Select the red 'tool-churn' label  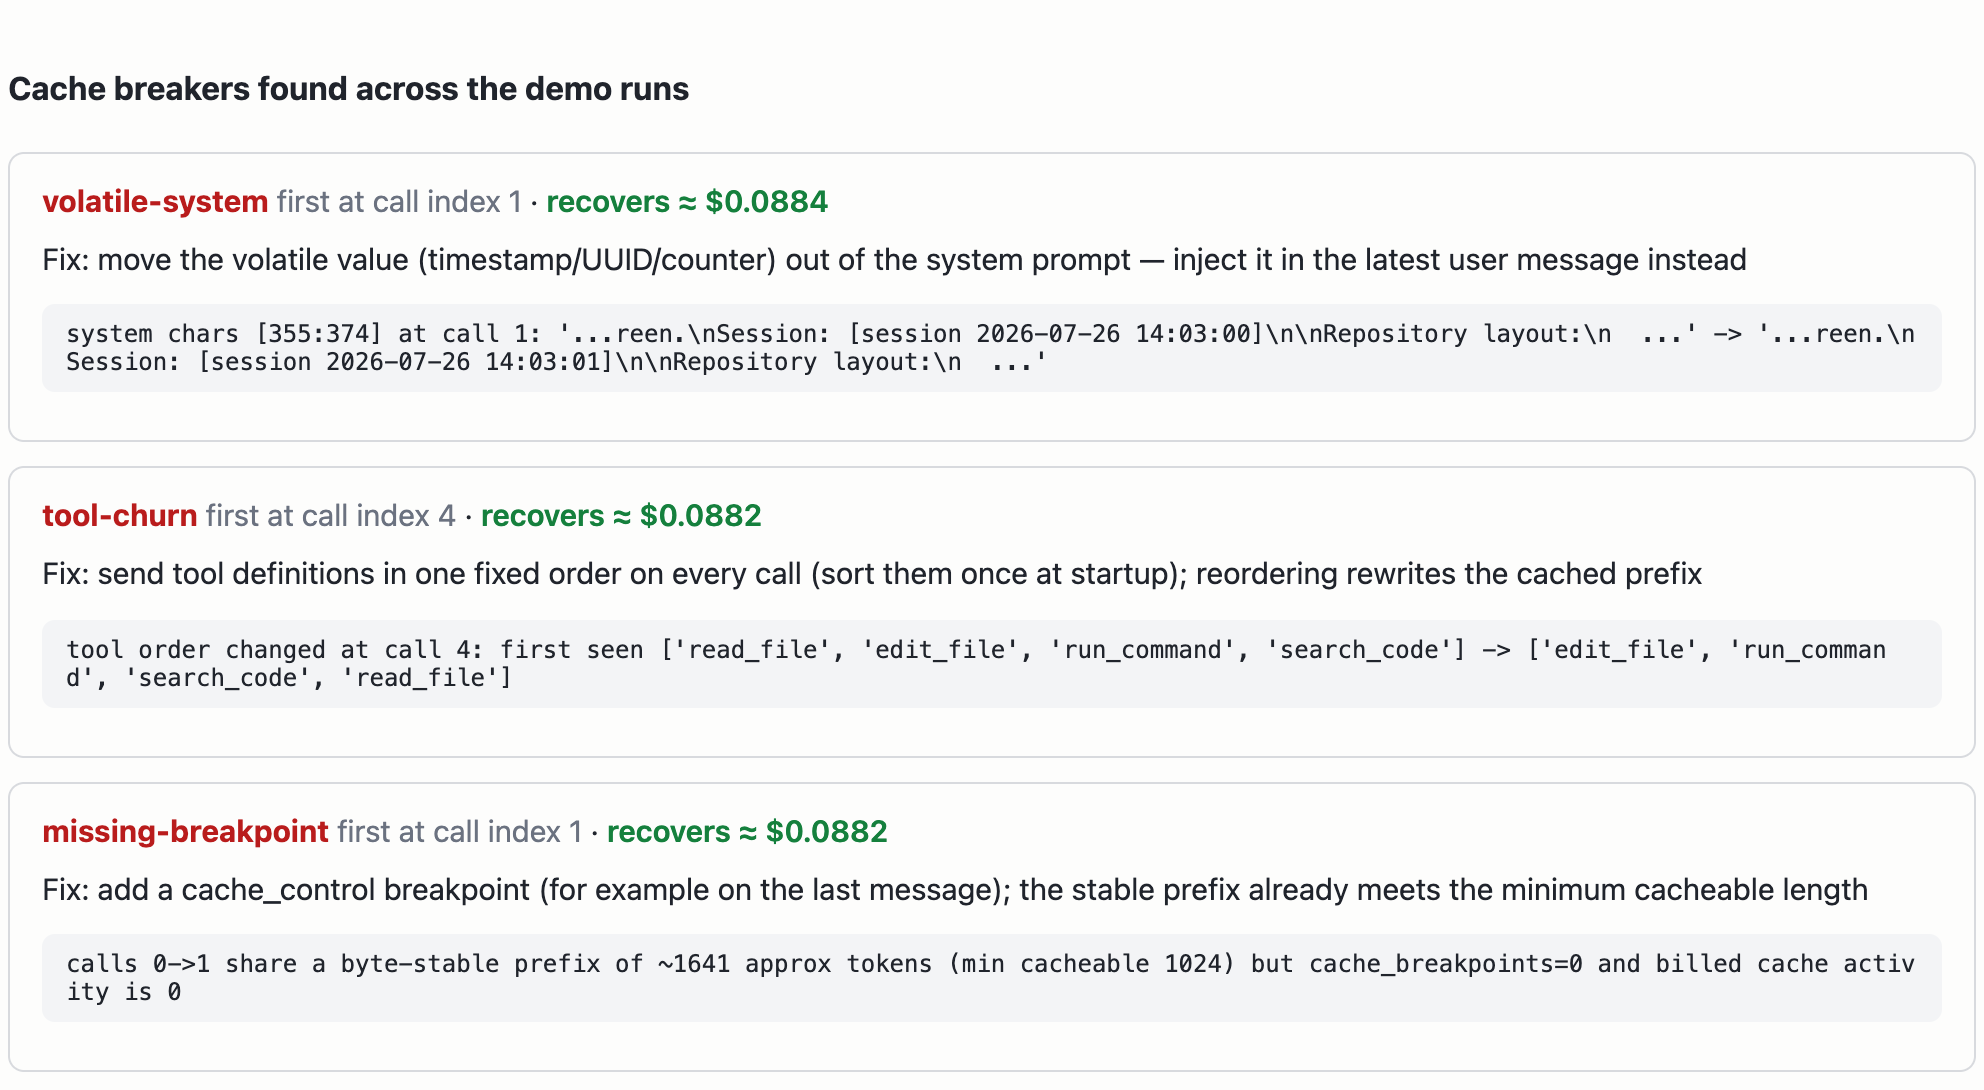pyautogui.click(x=120, y=516)
